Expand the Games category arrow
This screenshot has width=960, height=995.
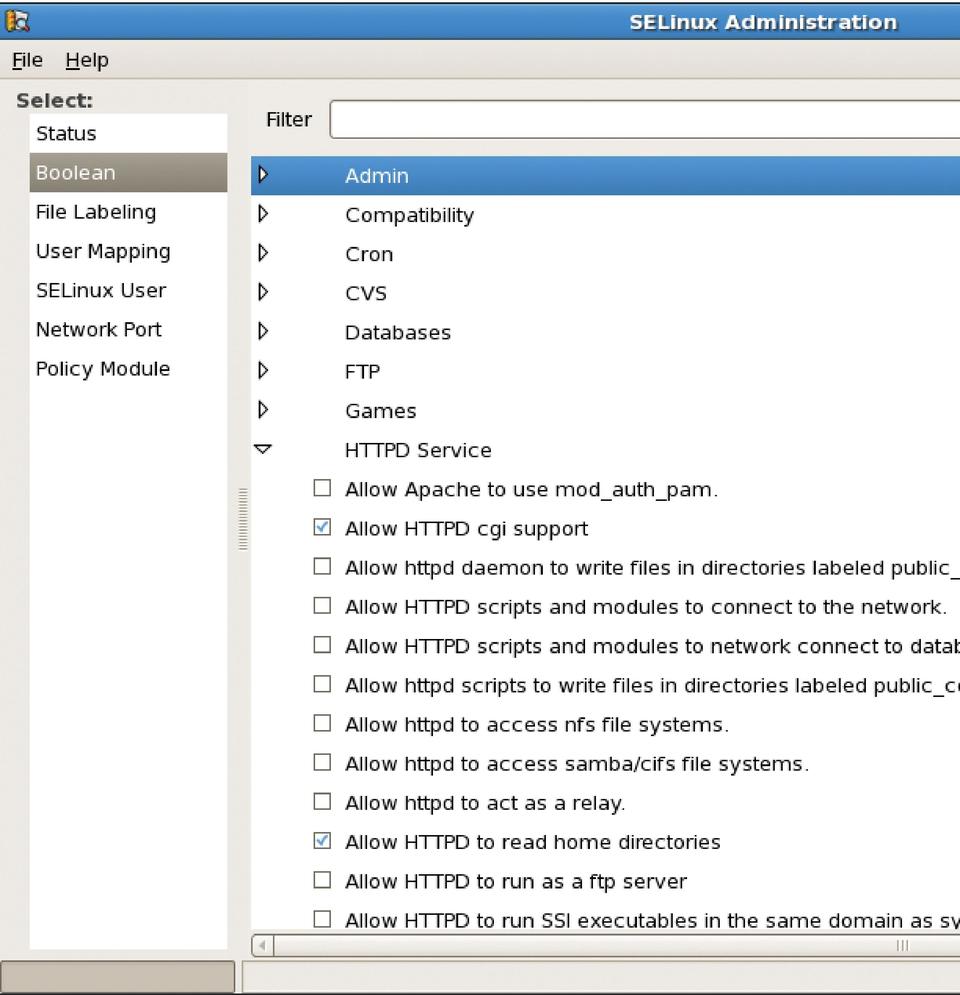[263, 410]
